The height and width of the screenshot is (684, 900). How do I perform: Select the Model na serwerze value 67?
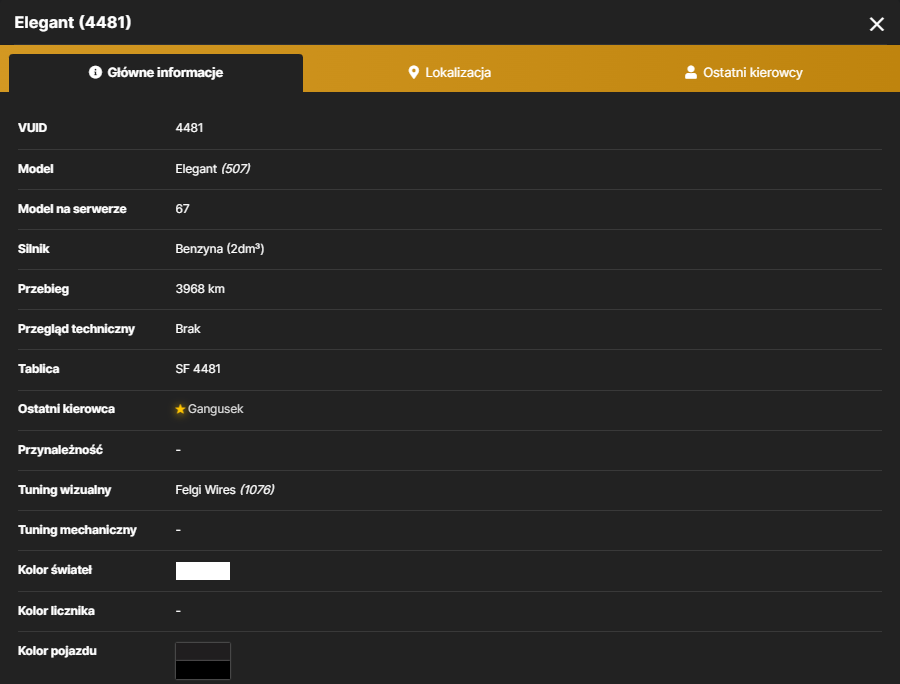[x=183, y=209]
